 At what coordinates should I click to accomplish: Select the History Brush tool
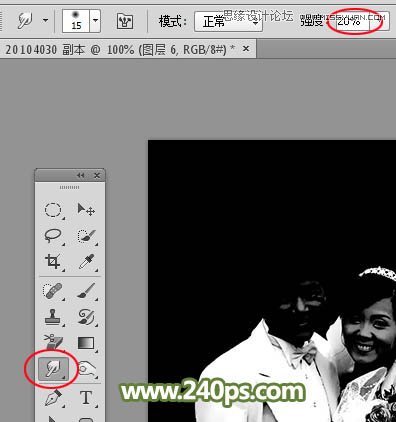pyautogui.click(x=86, y=317)
